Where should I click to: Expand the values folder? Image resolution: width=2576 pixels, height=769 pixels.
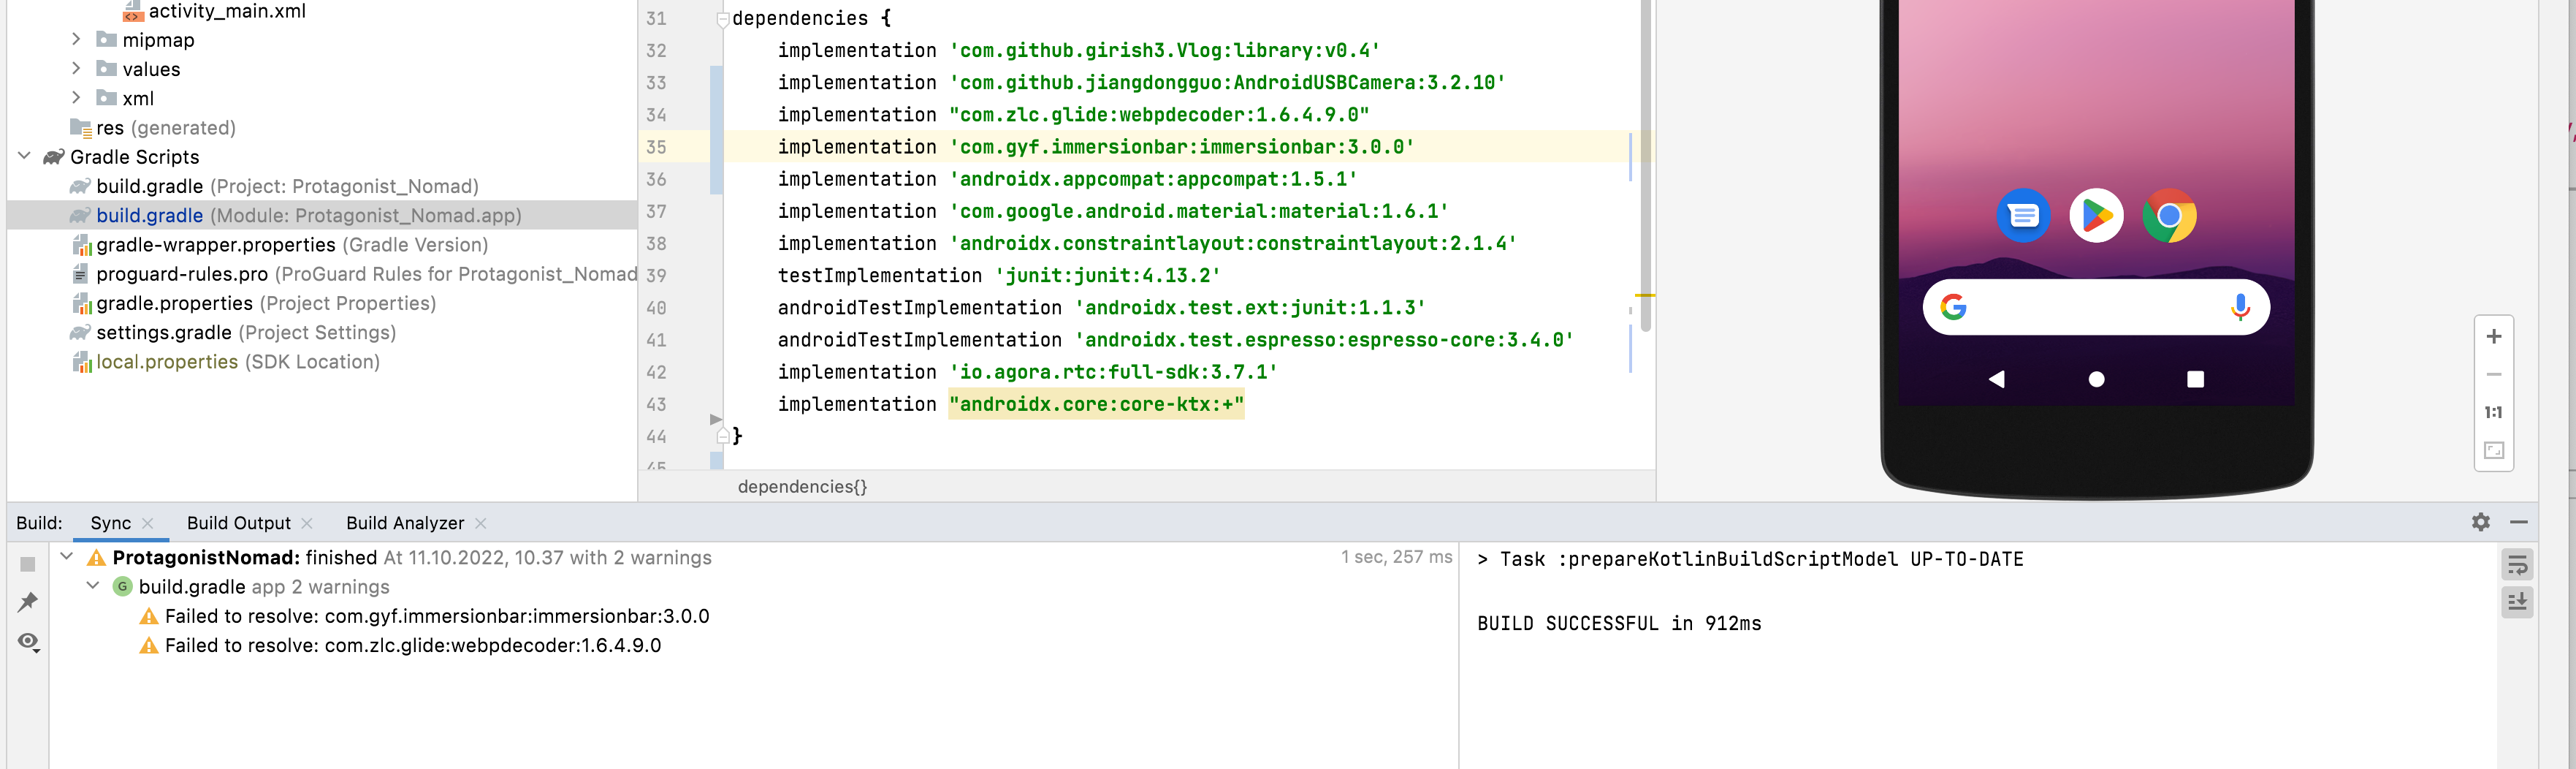pyautogui.click(x=76, y=68)
